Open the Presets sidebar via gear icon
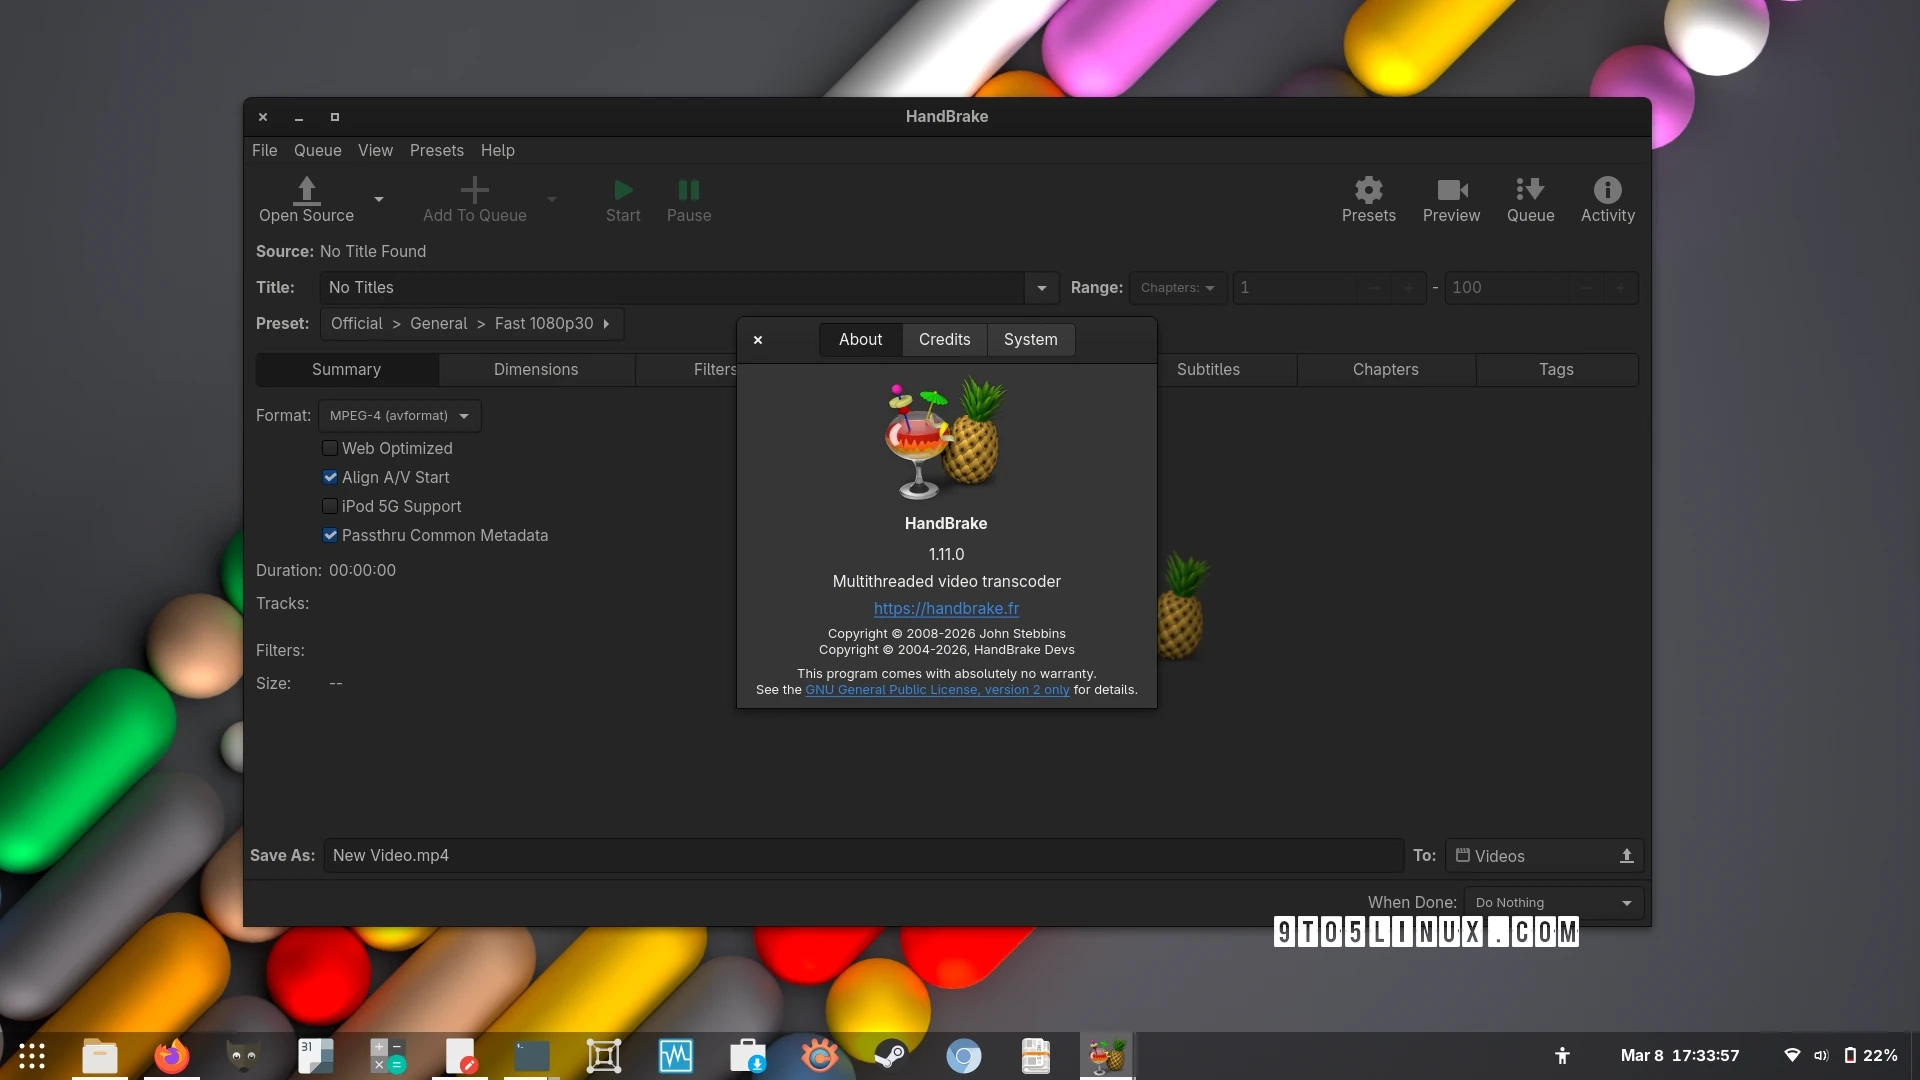The height and width of the screenshot is (1080, 1920). coord(1368,199)
